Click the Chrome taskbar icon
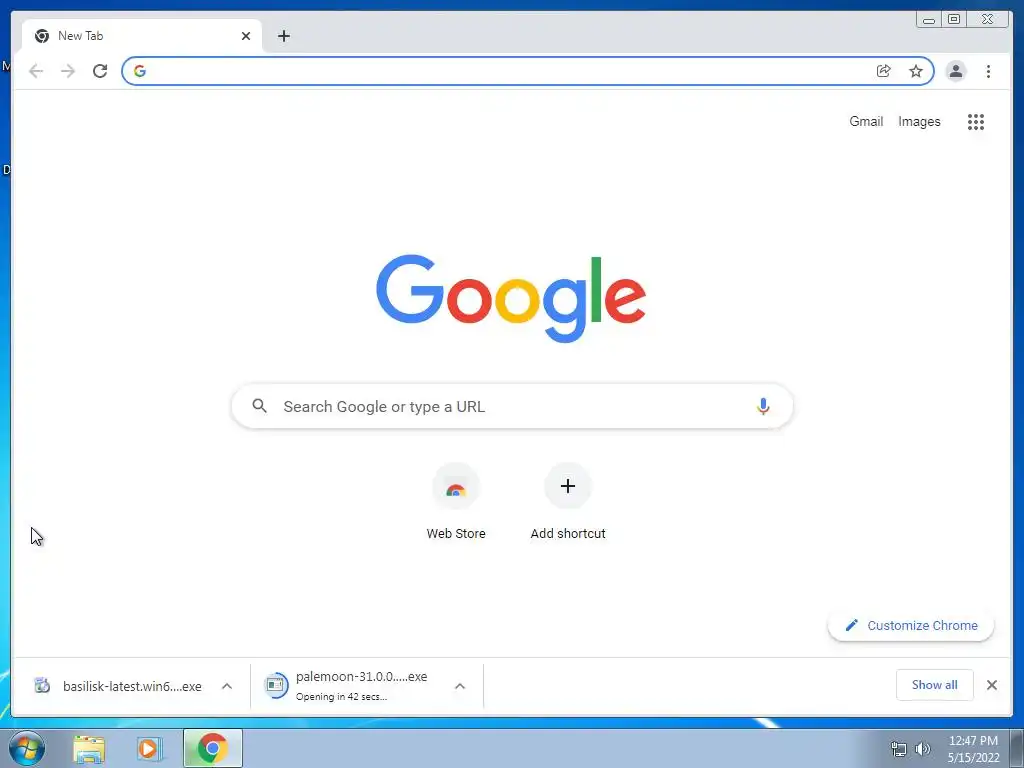Viewport: 1024px width, 768px height. click(213, 748)
